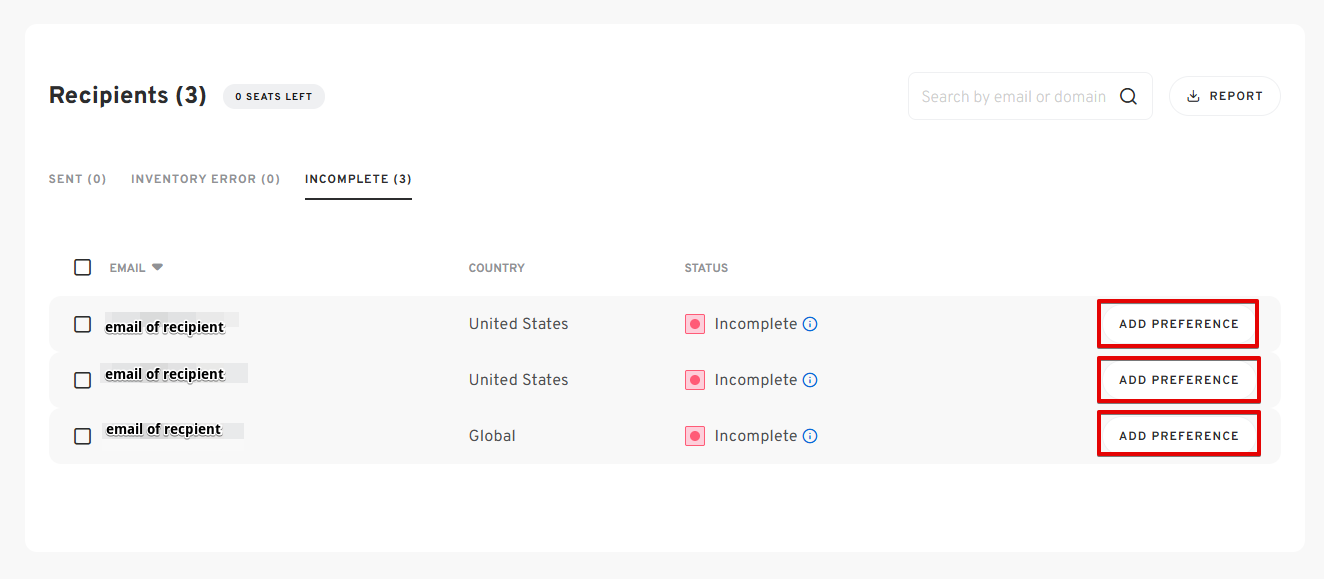Click Add Preference for the Global recipient

pyautogui.click(x=1178, y=436)
